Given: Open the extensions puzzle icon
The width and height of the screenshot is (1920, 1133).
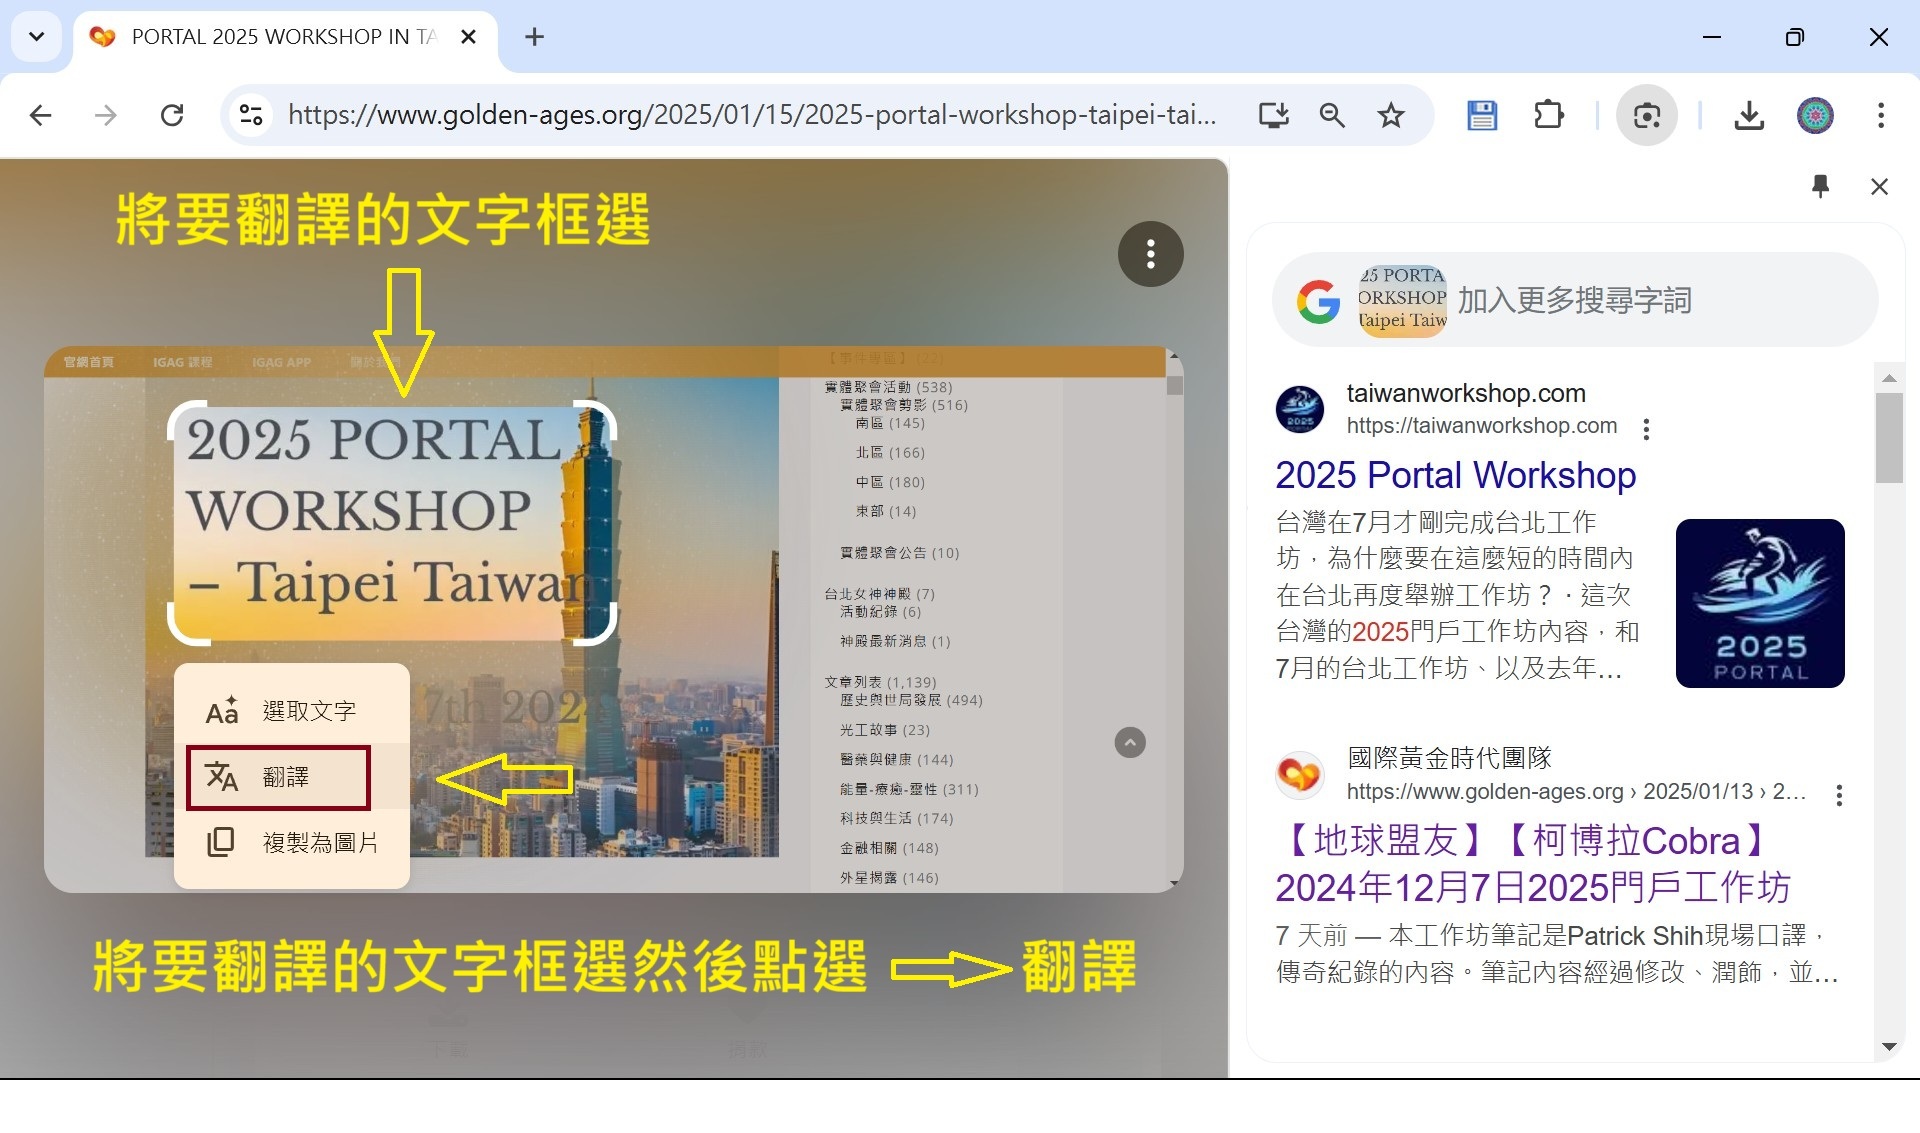Looking at the screenshot, I should [x=1548, y=116].
